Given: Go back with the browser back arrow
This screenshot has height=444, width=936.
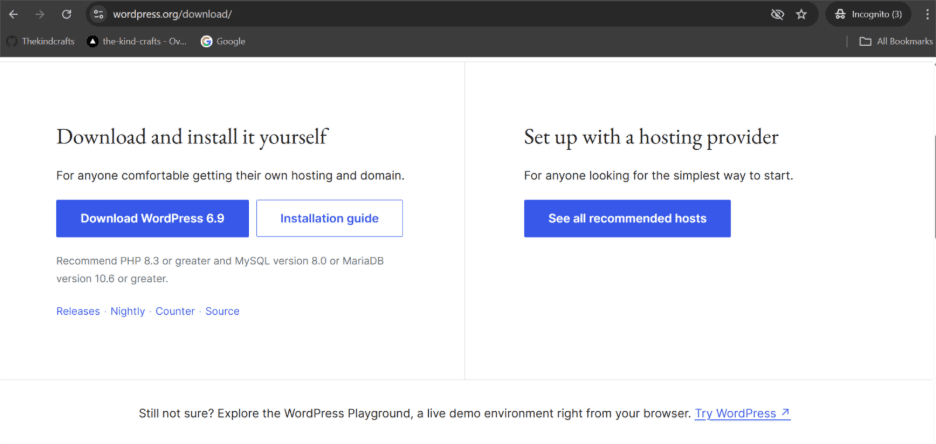Looking at the screenshot, I should point(13,14).
